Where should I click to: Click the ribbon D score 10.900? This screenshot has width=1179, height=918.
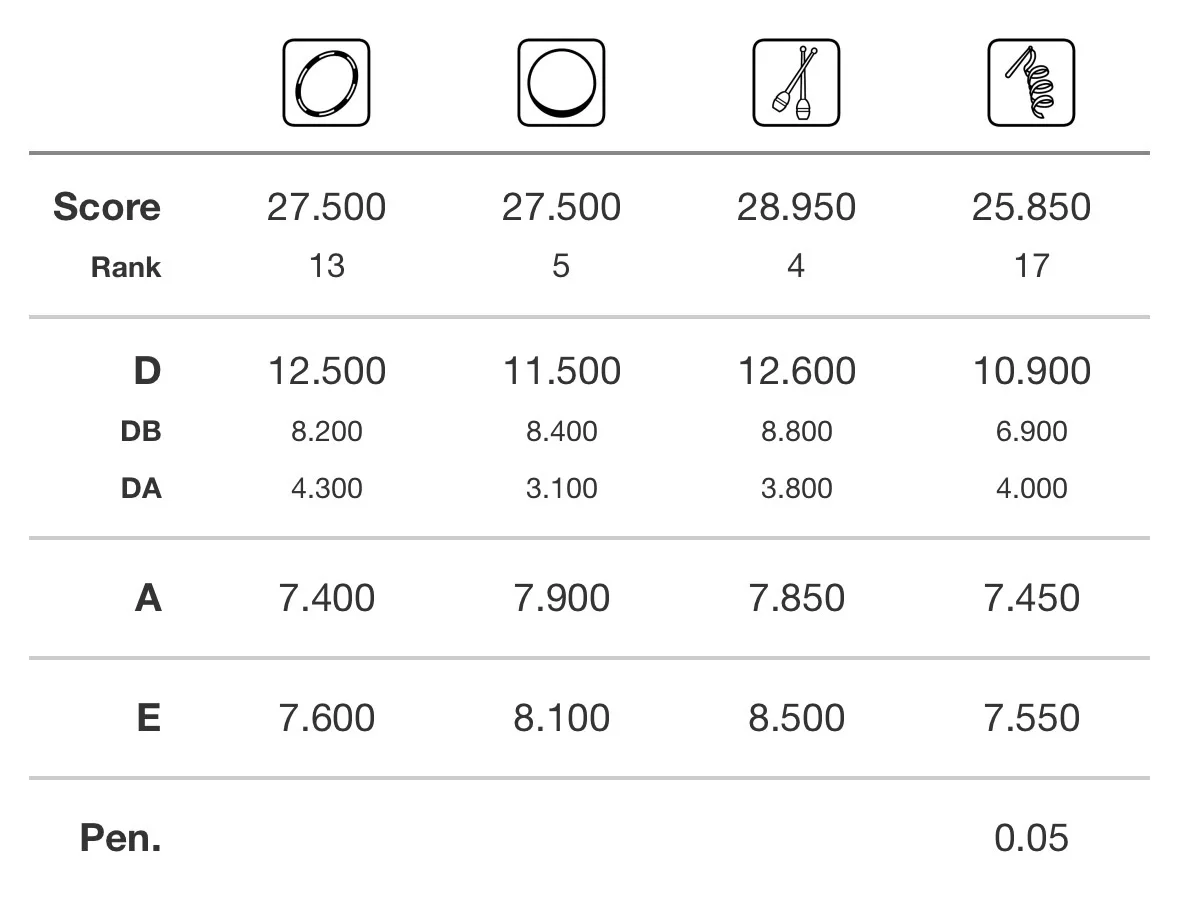click(1032, 371)
